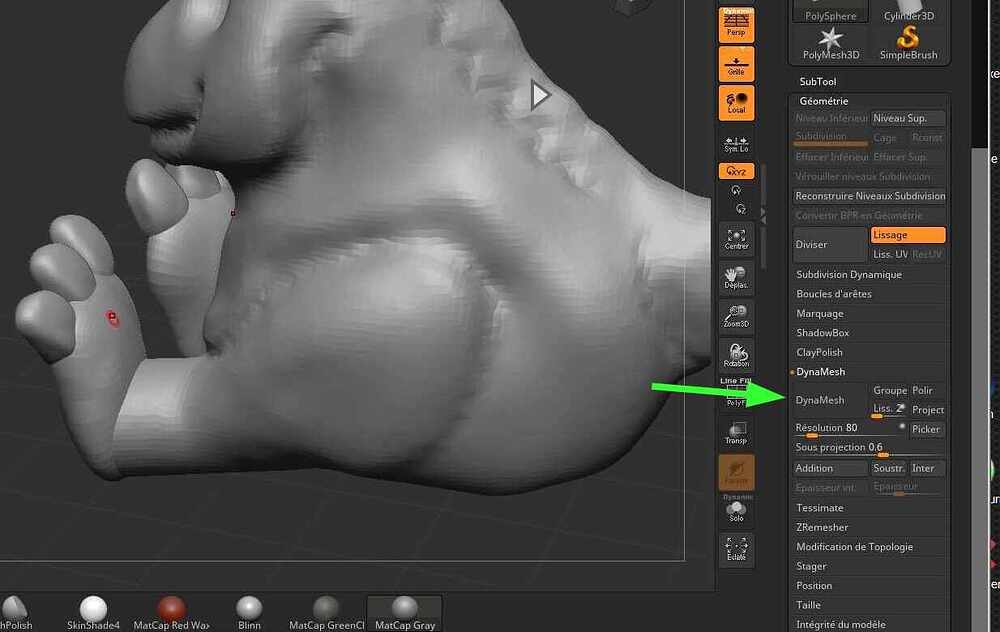The image size is (1000, 632).
Task: Expand Subdivision Dynamique section
Action: [x=849, y=274]
